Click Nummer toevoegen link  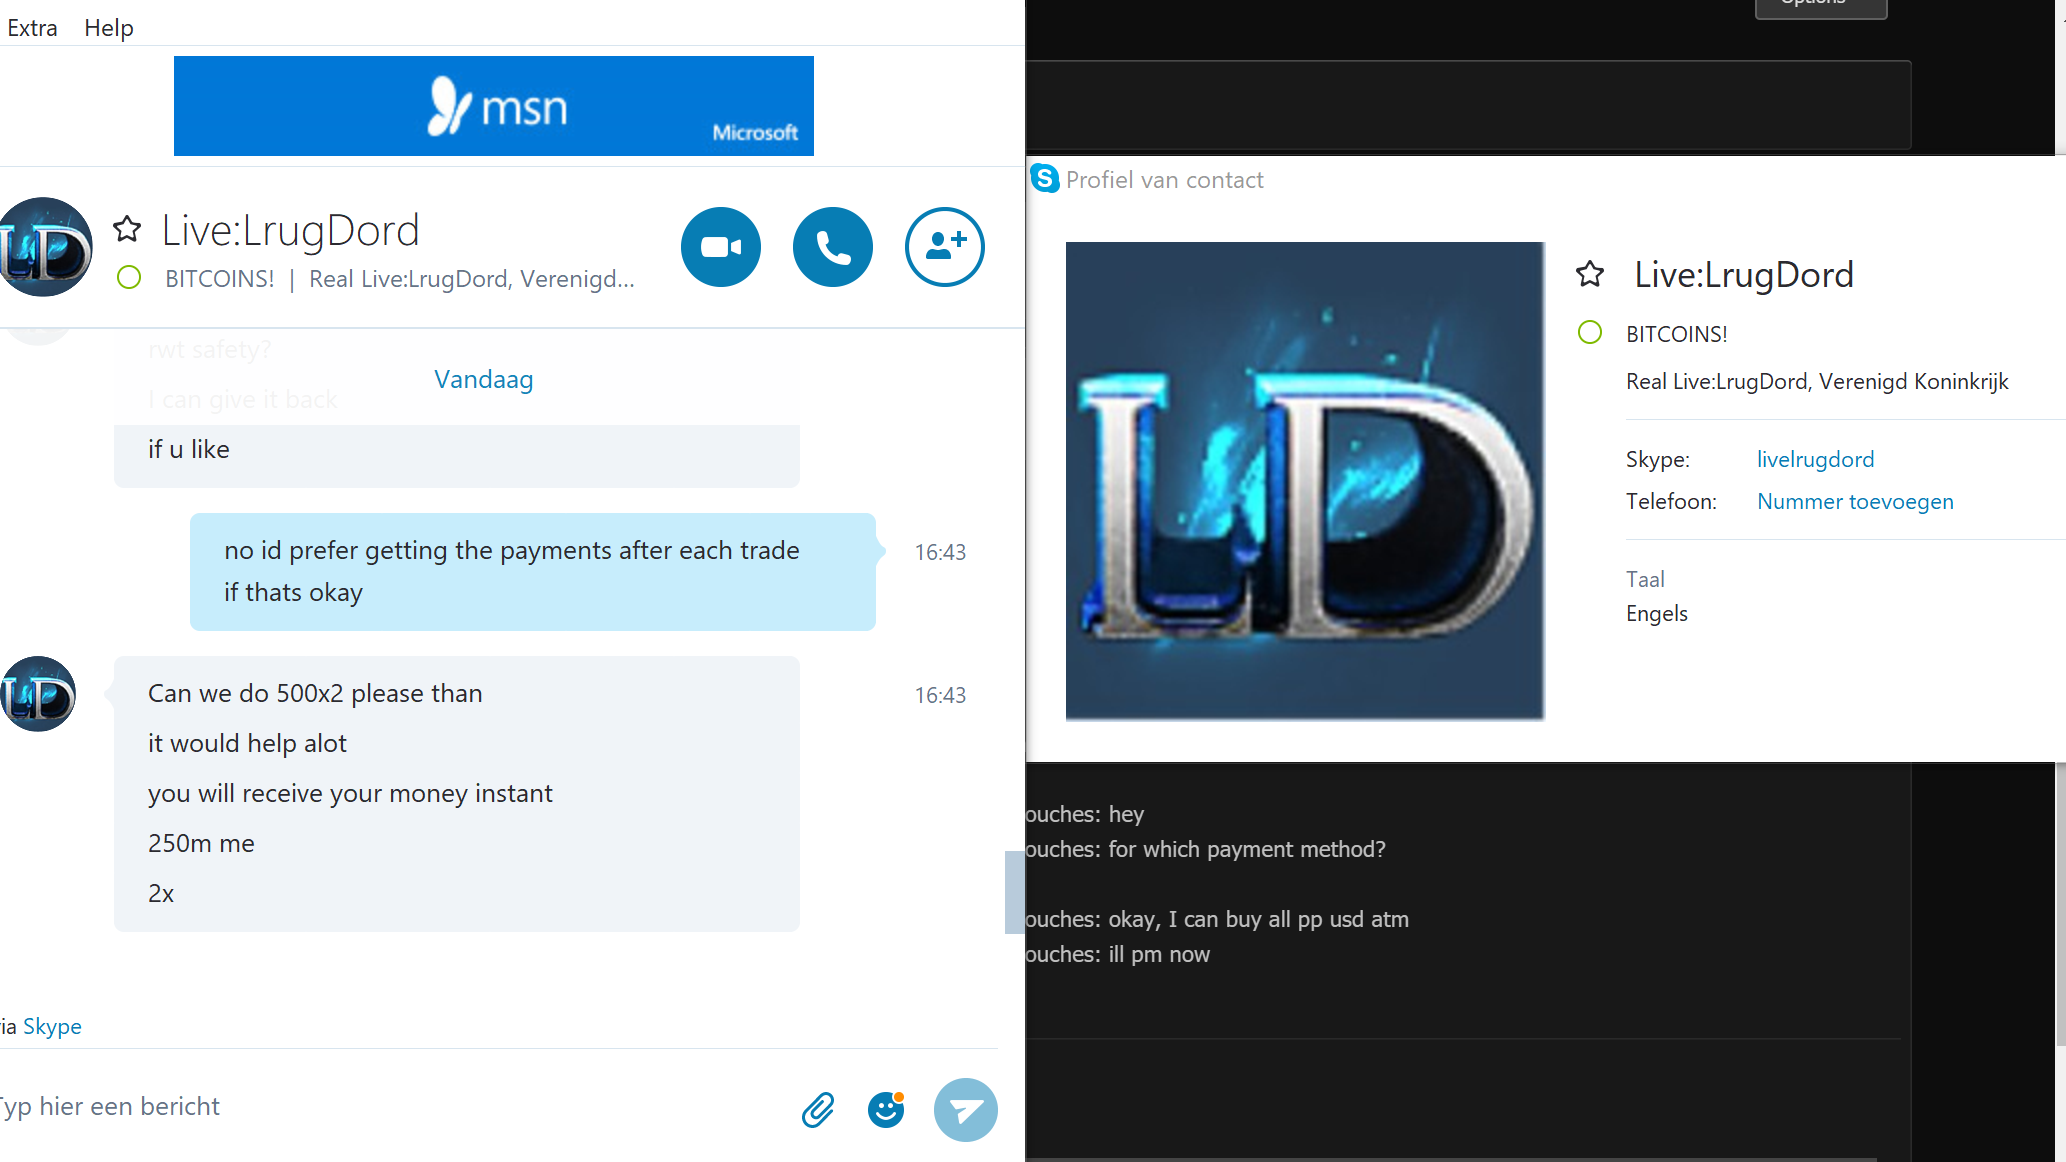click(1855, 501)
